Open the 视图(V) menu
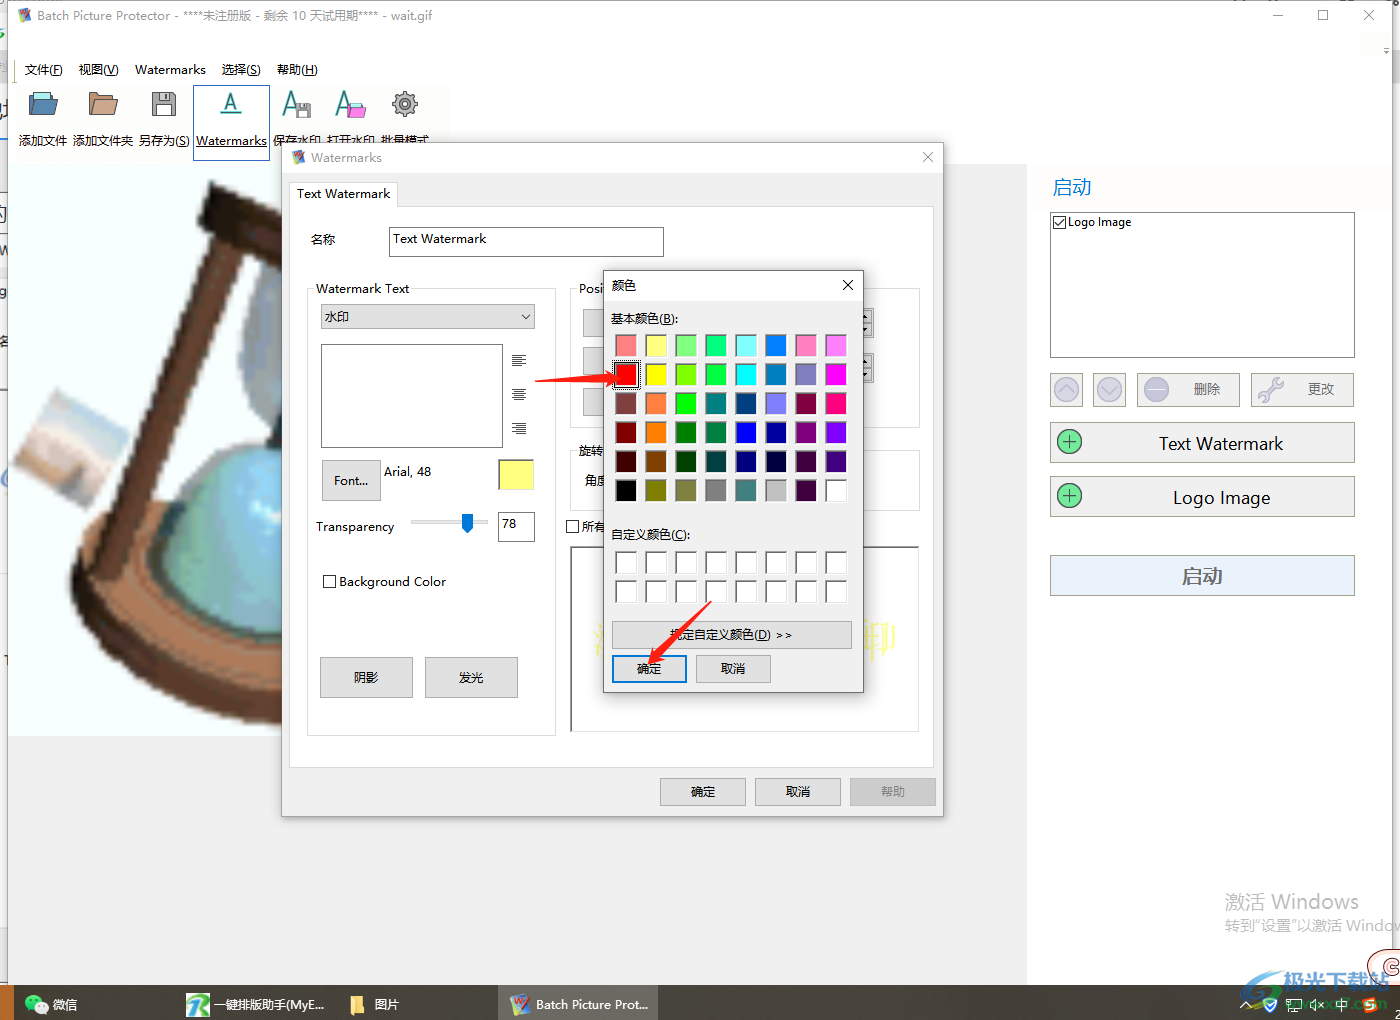The image size is (1400, 1020). 99,69
